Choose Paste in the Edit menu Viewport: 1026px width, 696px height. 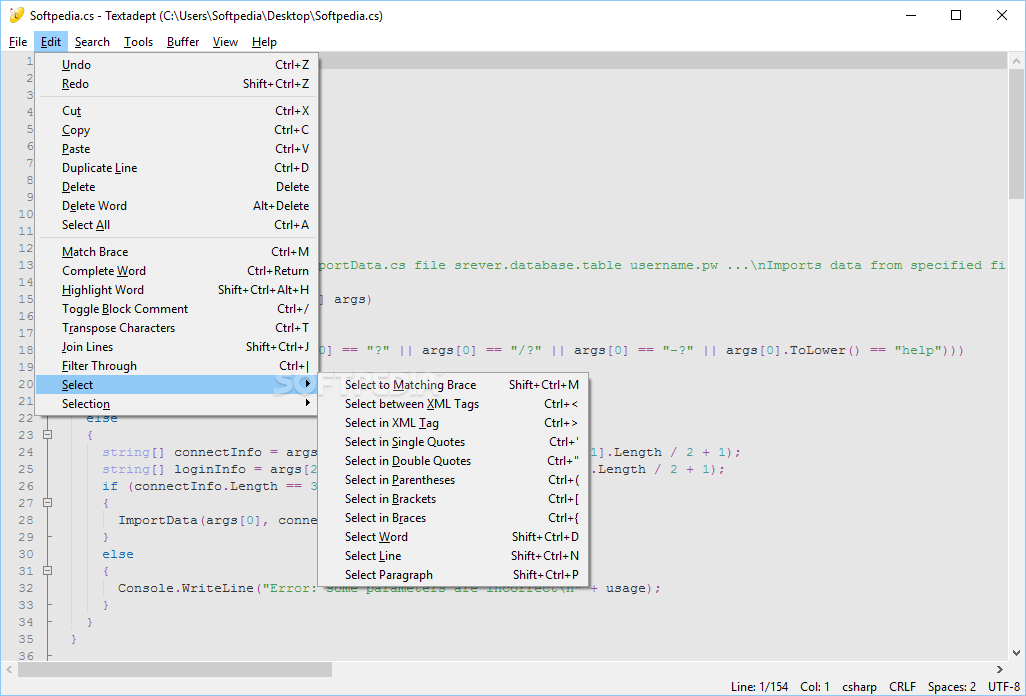(177, 149)
